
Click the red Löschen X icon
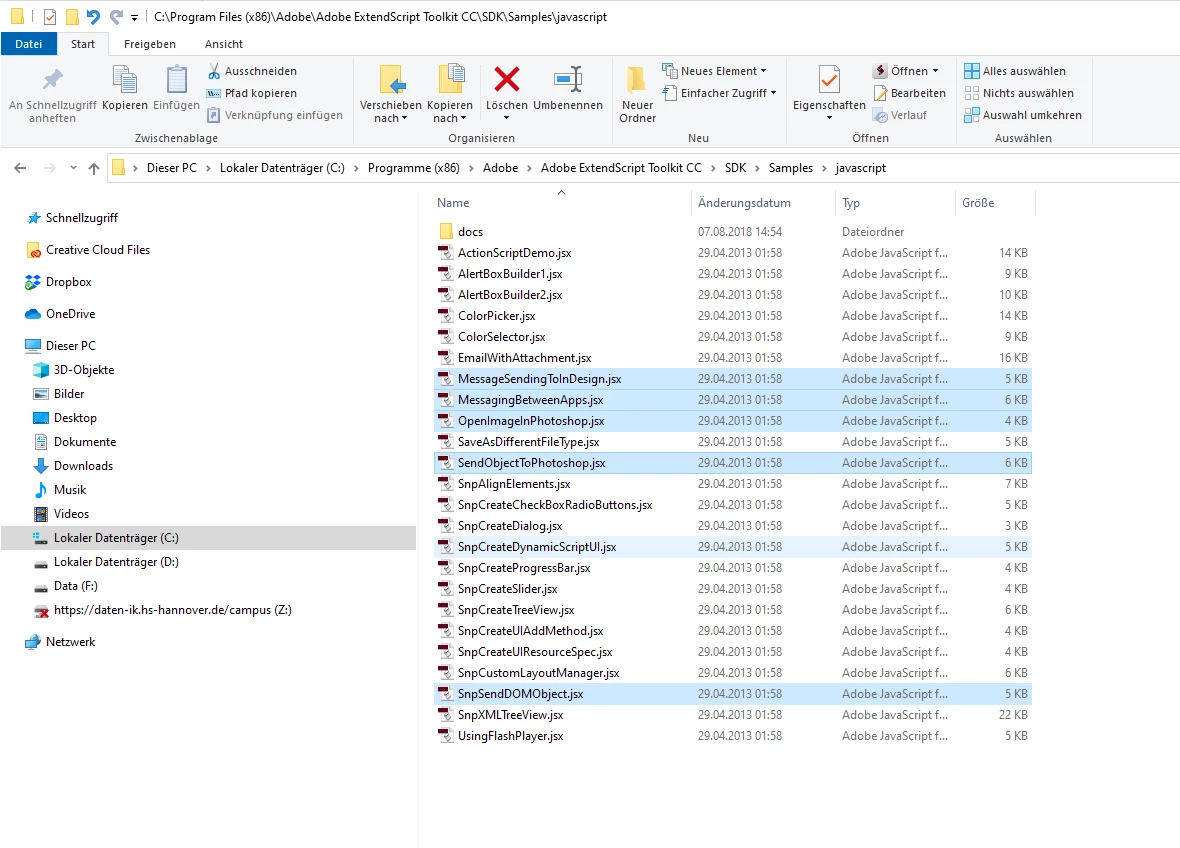click(x=506, y=78)
